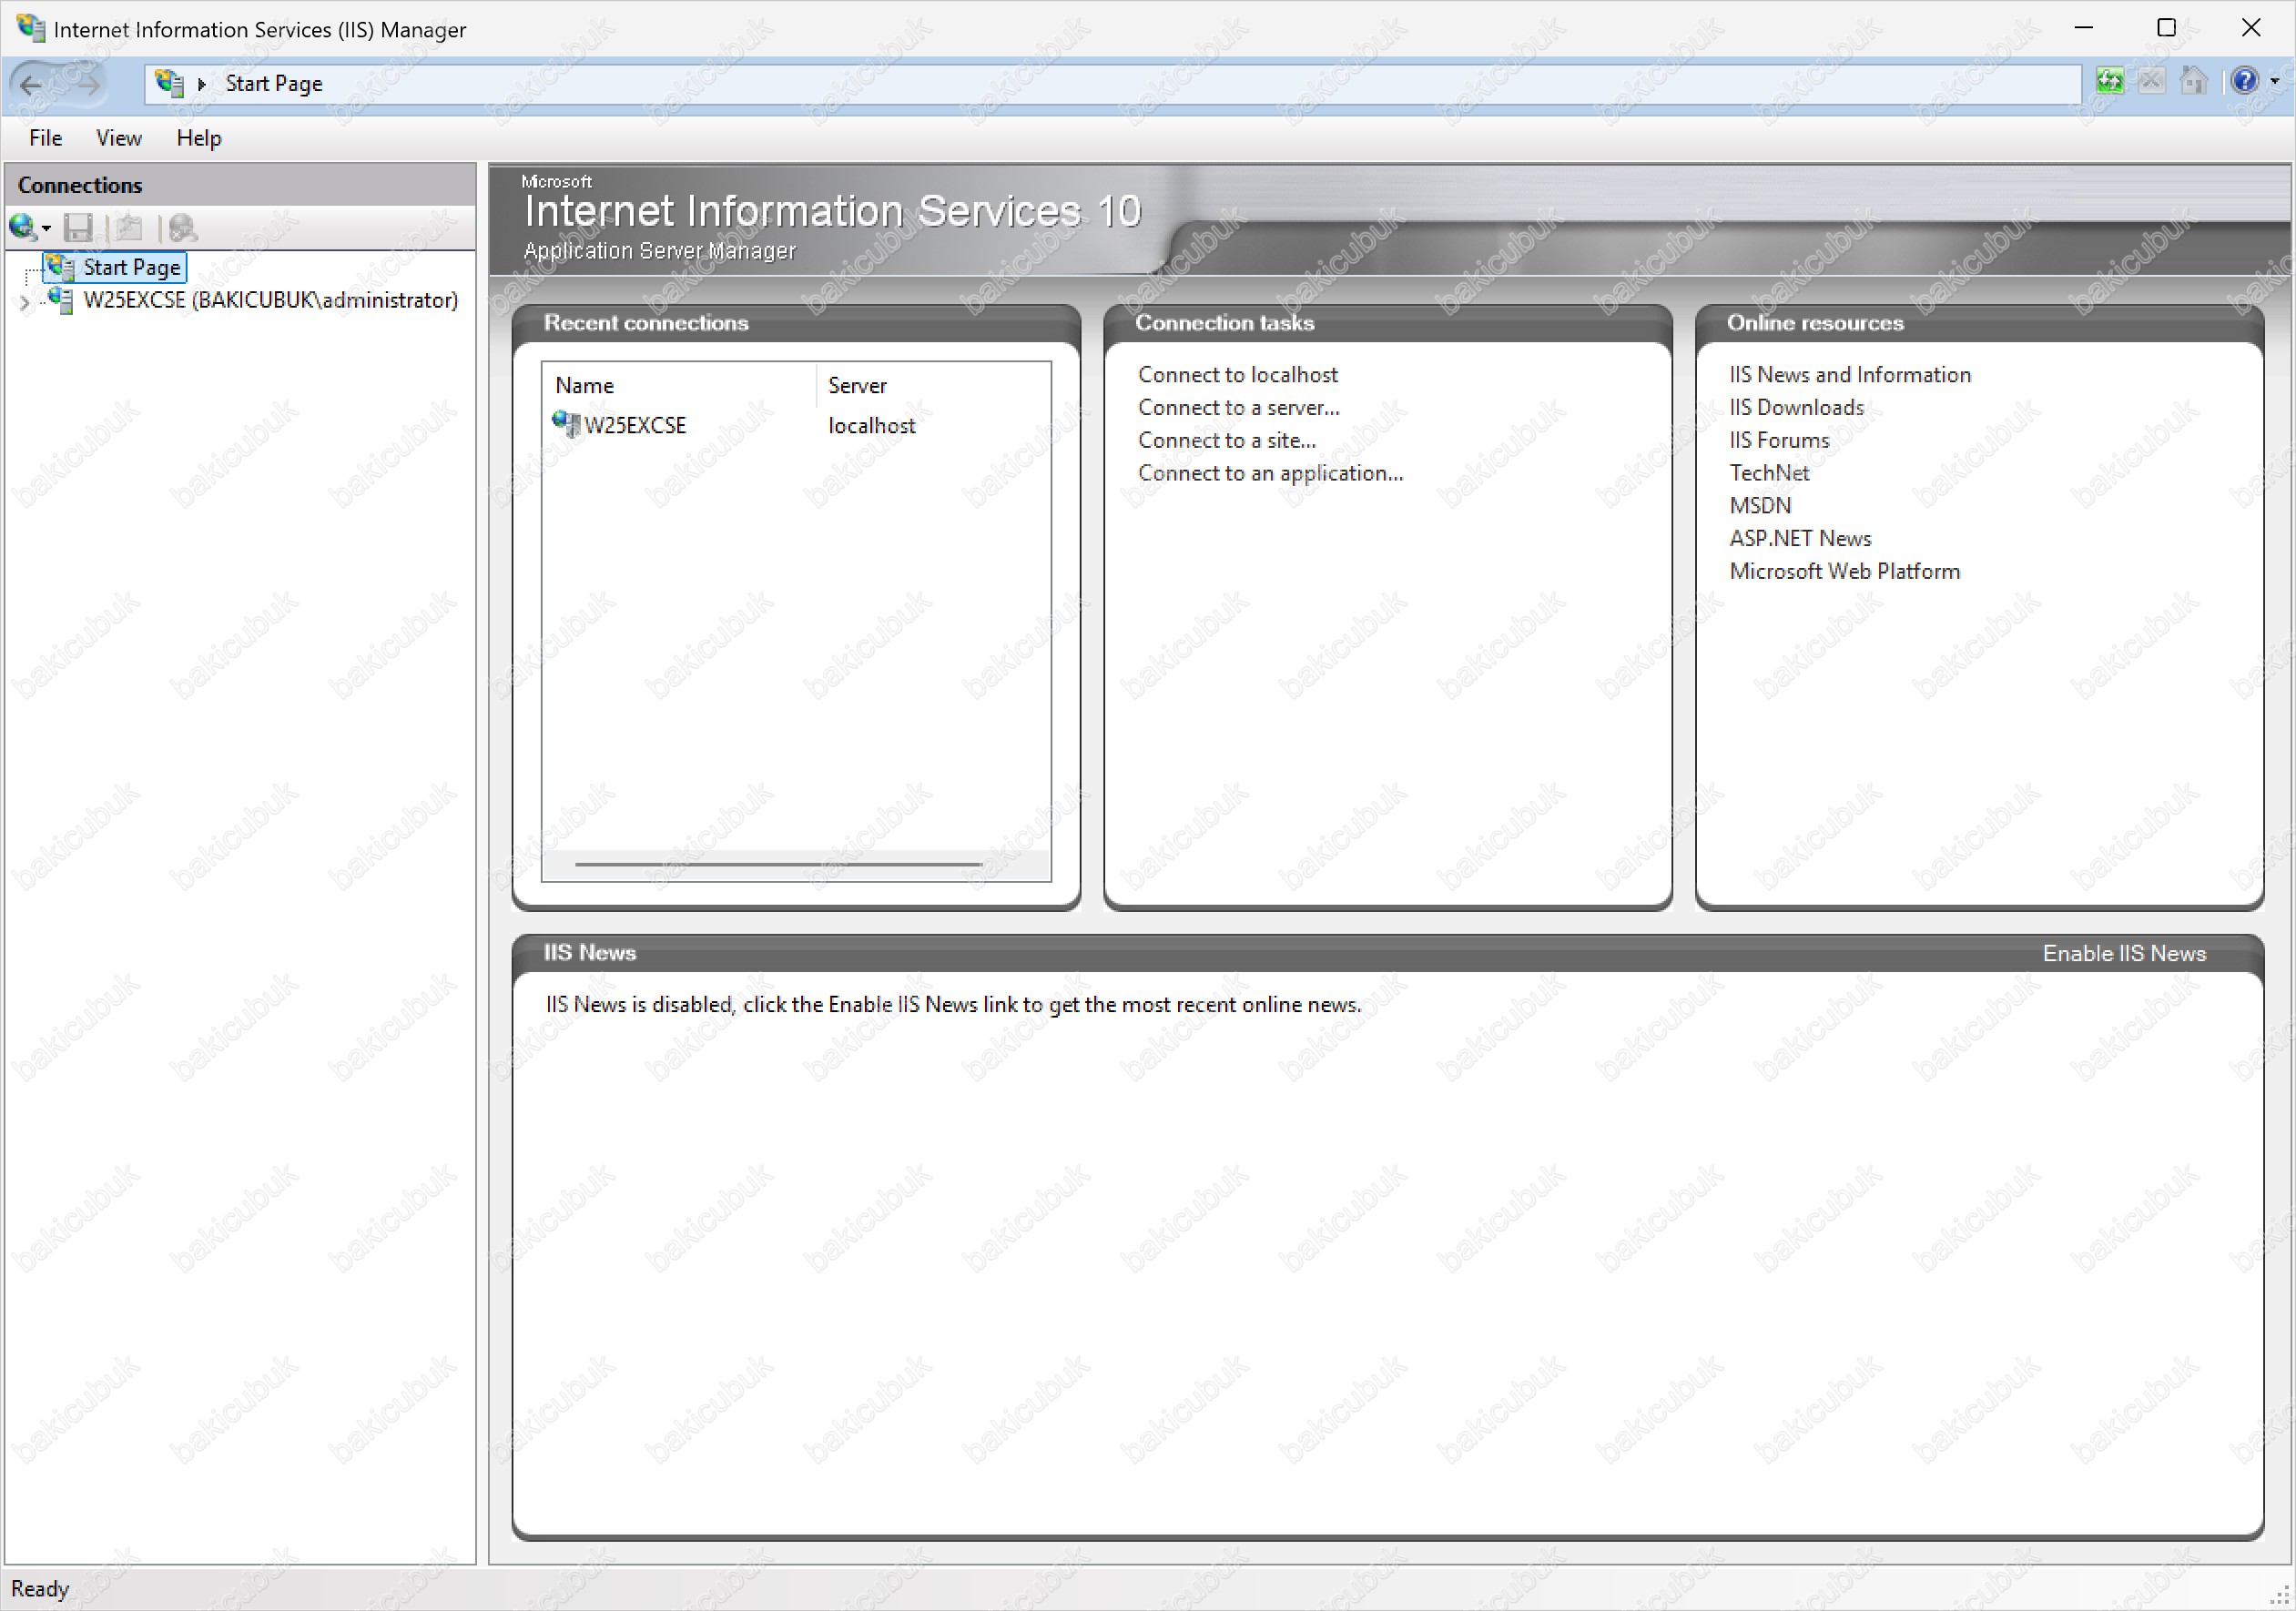2296x1611 pixels.
Task: Select the W25EXCSE recent connection name
Action: (x=635, y=425)
